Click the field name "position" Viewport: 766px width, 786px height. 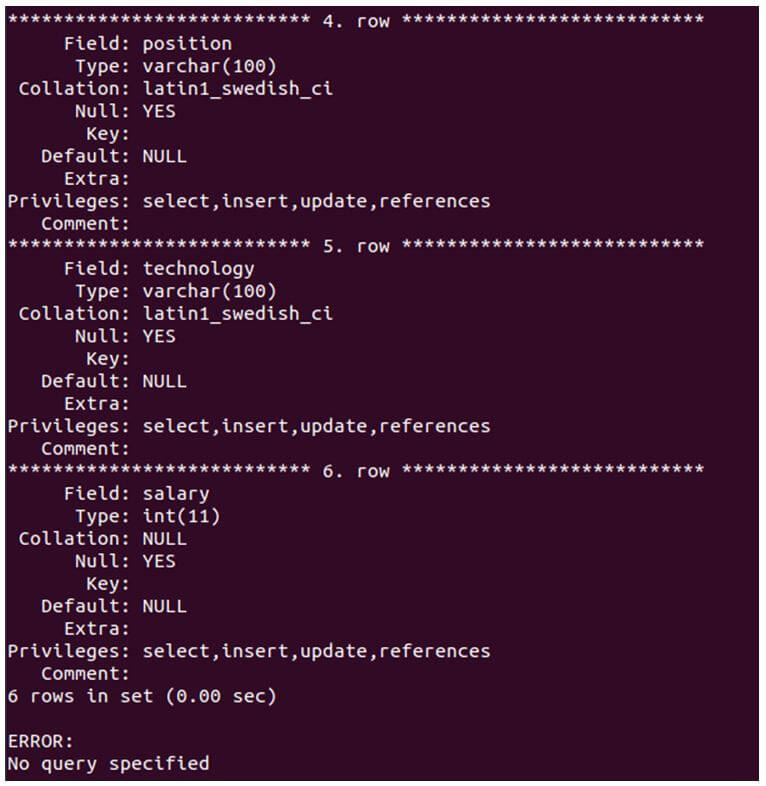pos(187,43)
